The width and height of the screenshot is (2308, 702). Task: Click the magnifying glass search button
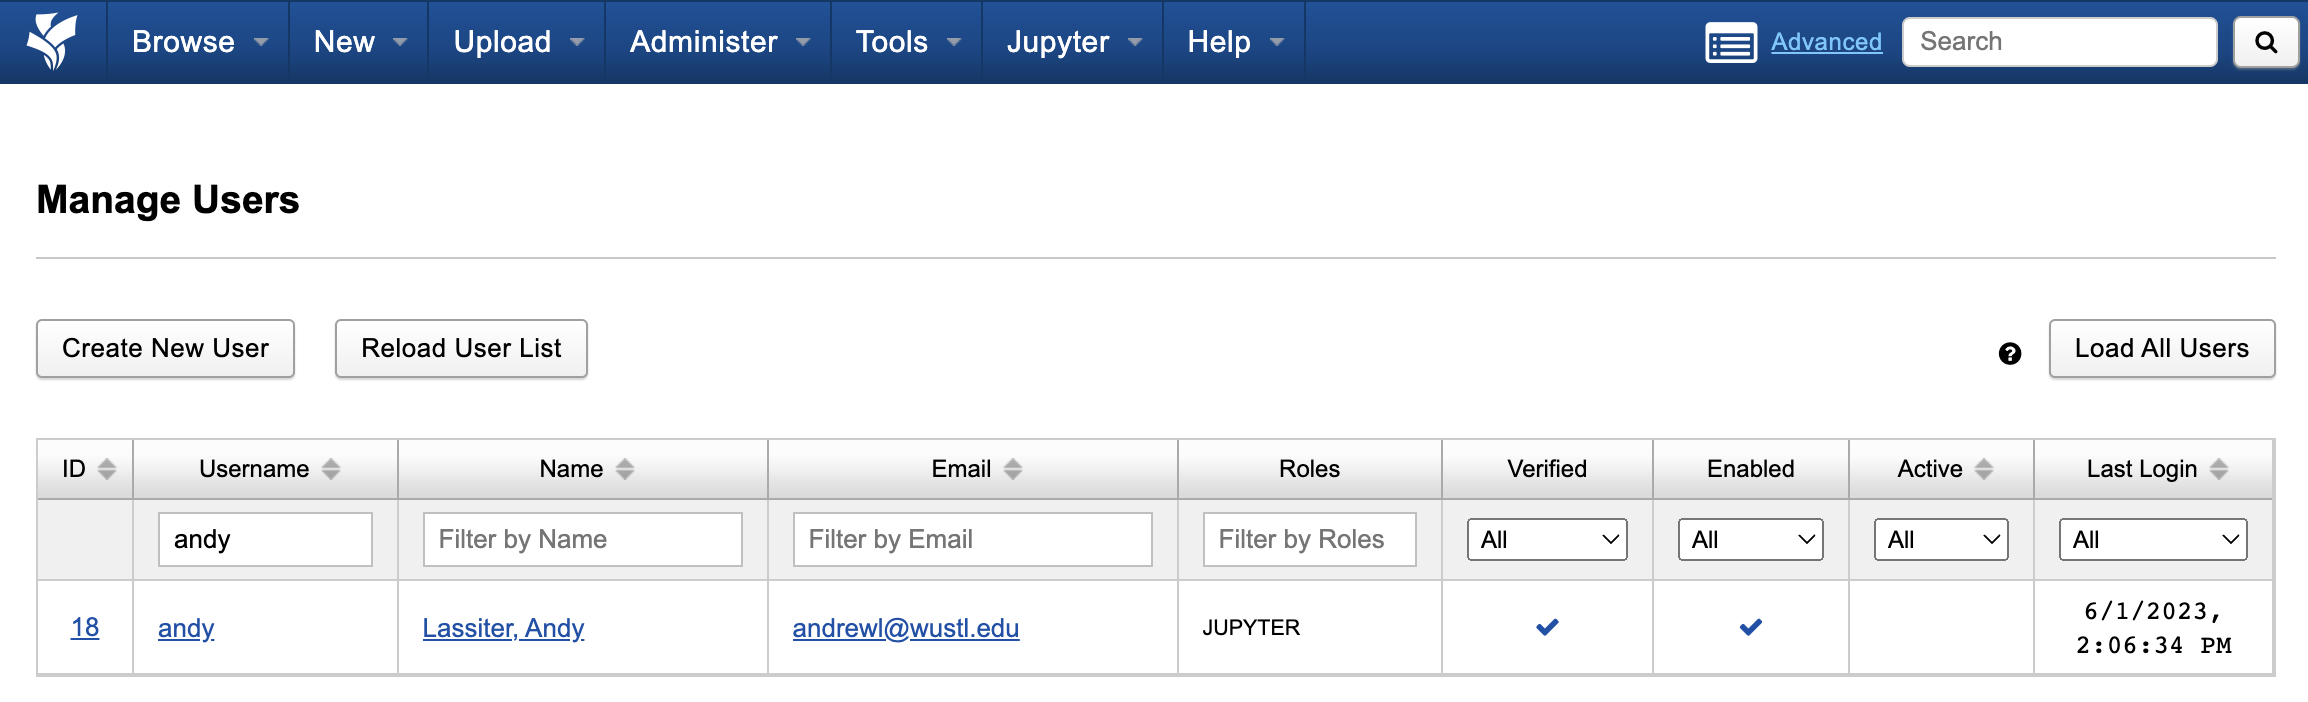tap(2266, 42)
